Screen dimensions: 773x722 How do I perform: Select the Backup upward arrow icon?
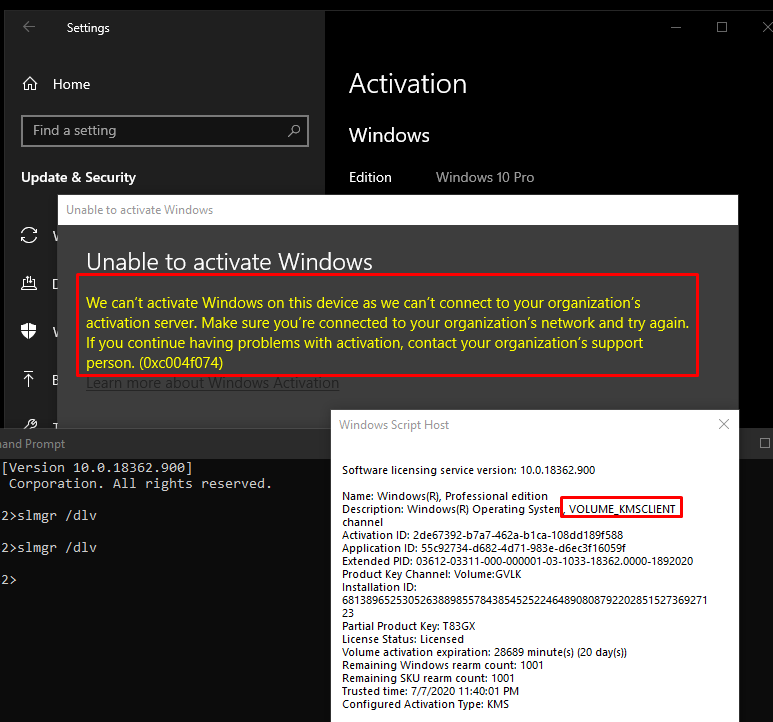(29, 379)
